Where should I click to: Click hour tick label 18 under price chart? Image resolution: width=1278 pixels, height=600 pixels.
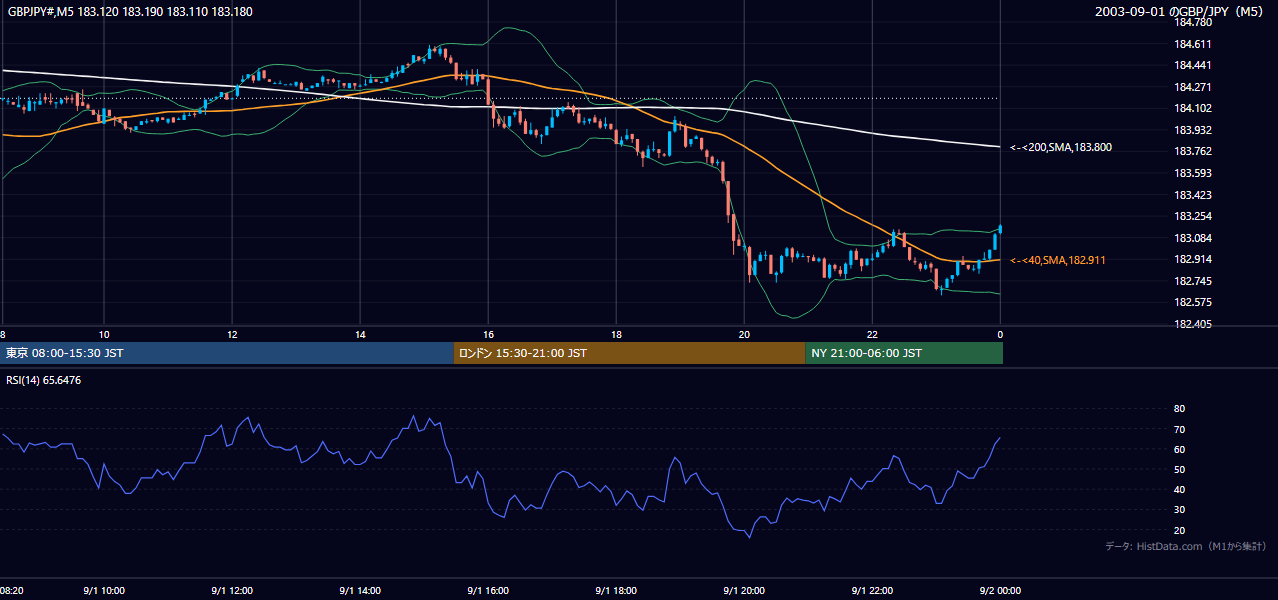click(x=617, y=334)
